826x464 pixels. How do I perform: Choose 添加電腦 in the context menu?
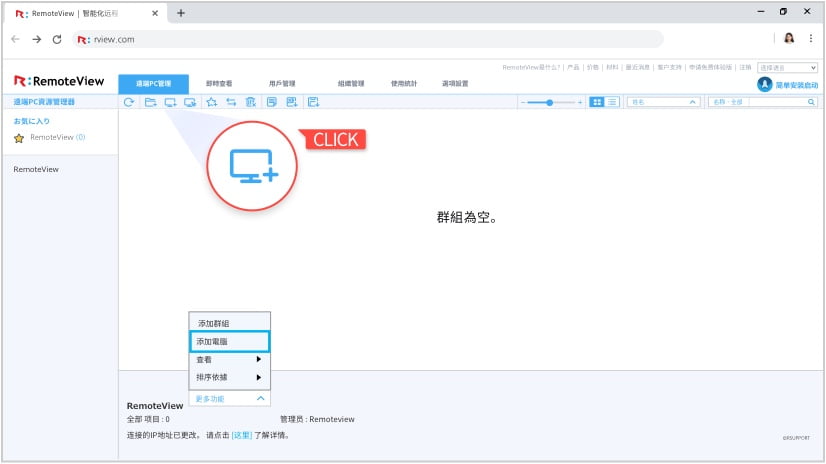click(x=230, y=341)
